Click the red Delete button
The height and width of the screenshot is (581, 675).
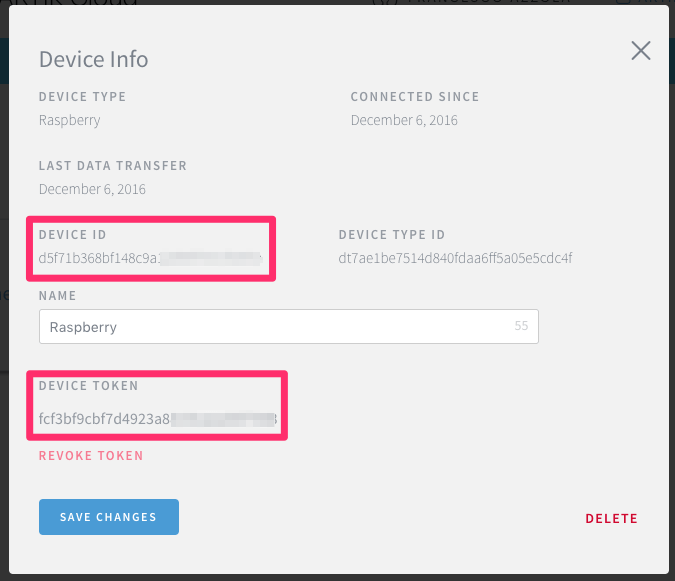[x=611, y=518]
